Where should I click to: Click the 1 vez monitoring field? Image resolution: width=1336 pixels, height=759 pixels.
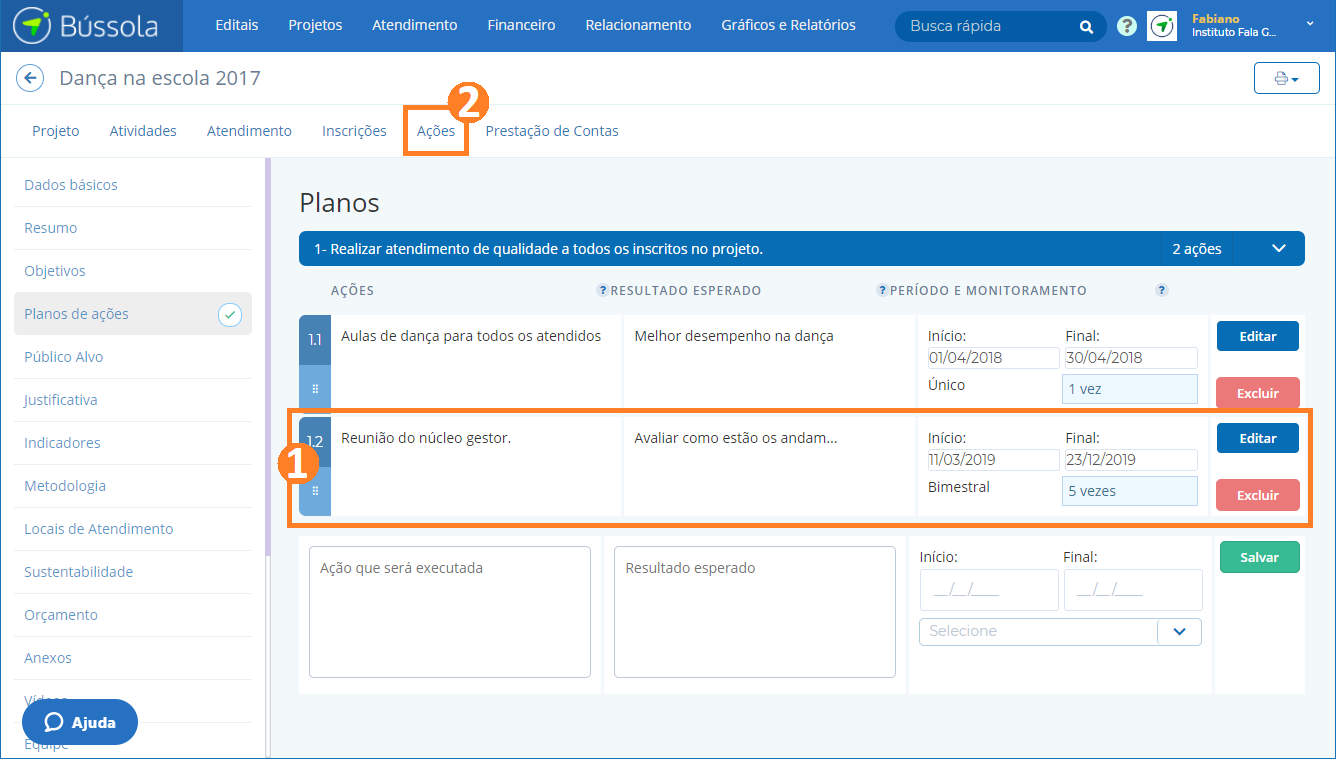point(1130,389)
